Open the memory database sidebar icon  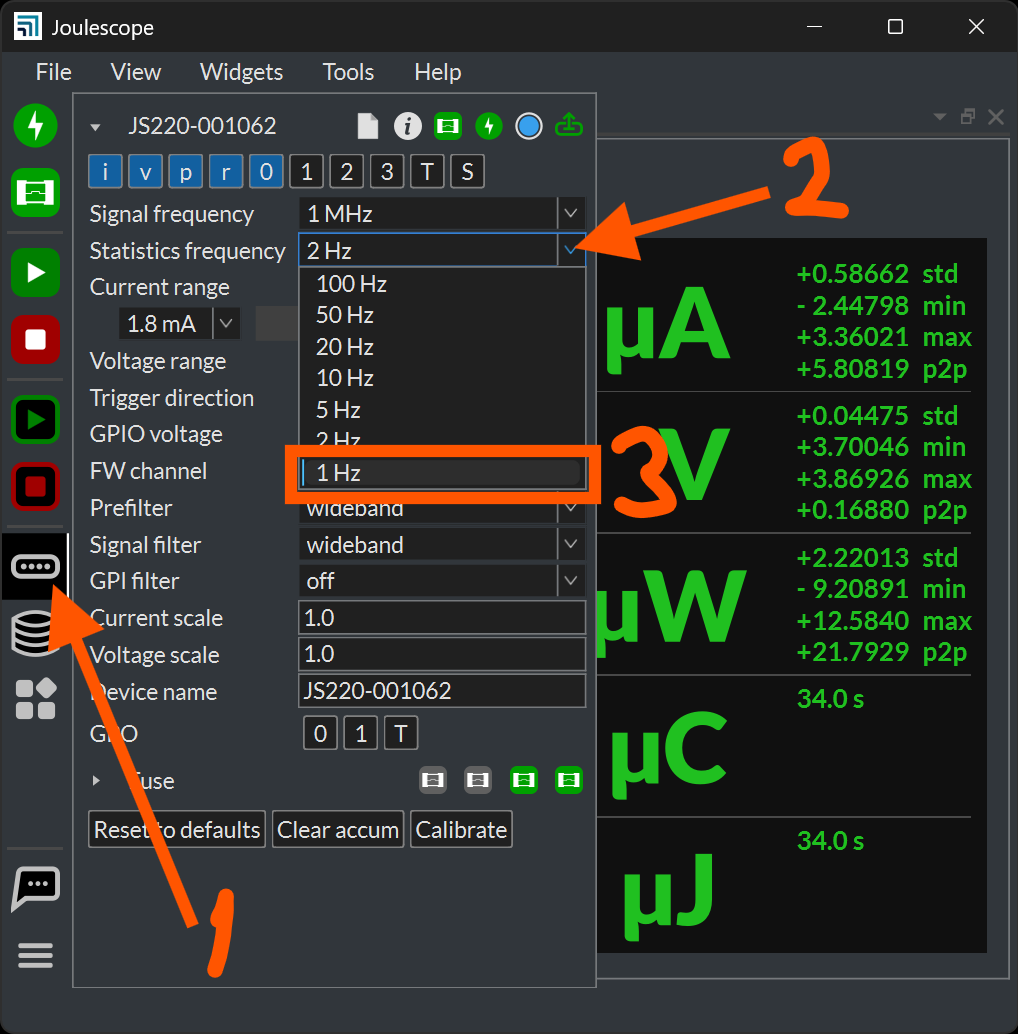tap(36, 635)
